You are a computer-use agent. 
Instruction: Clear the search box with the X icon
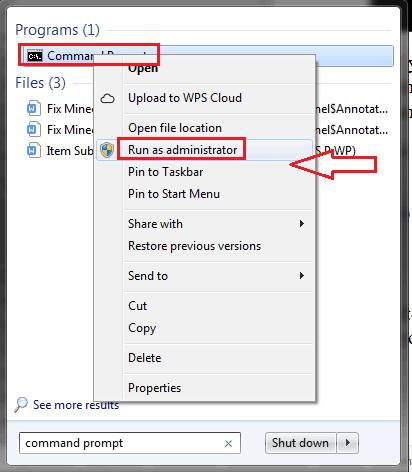[228, 443]
